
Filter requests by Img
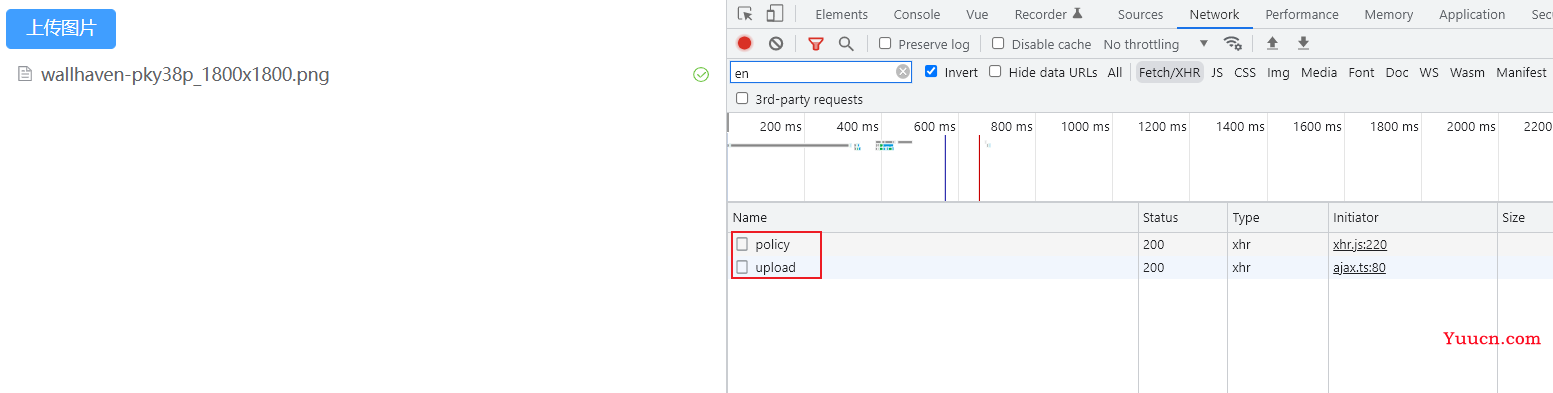(1278, 72)
